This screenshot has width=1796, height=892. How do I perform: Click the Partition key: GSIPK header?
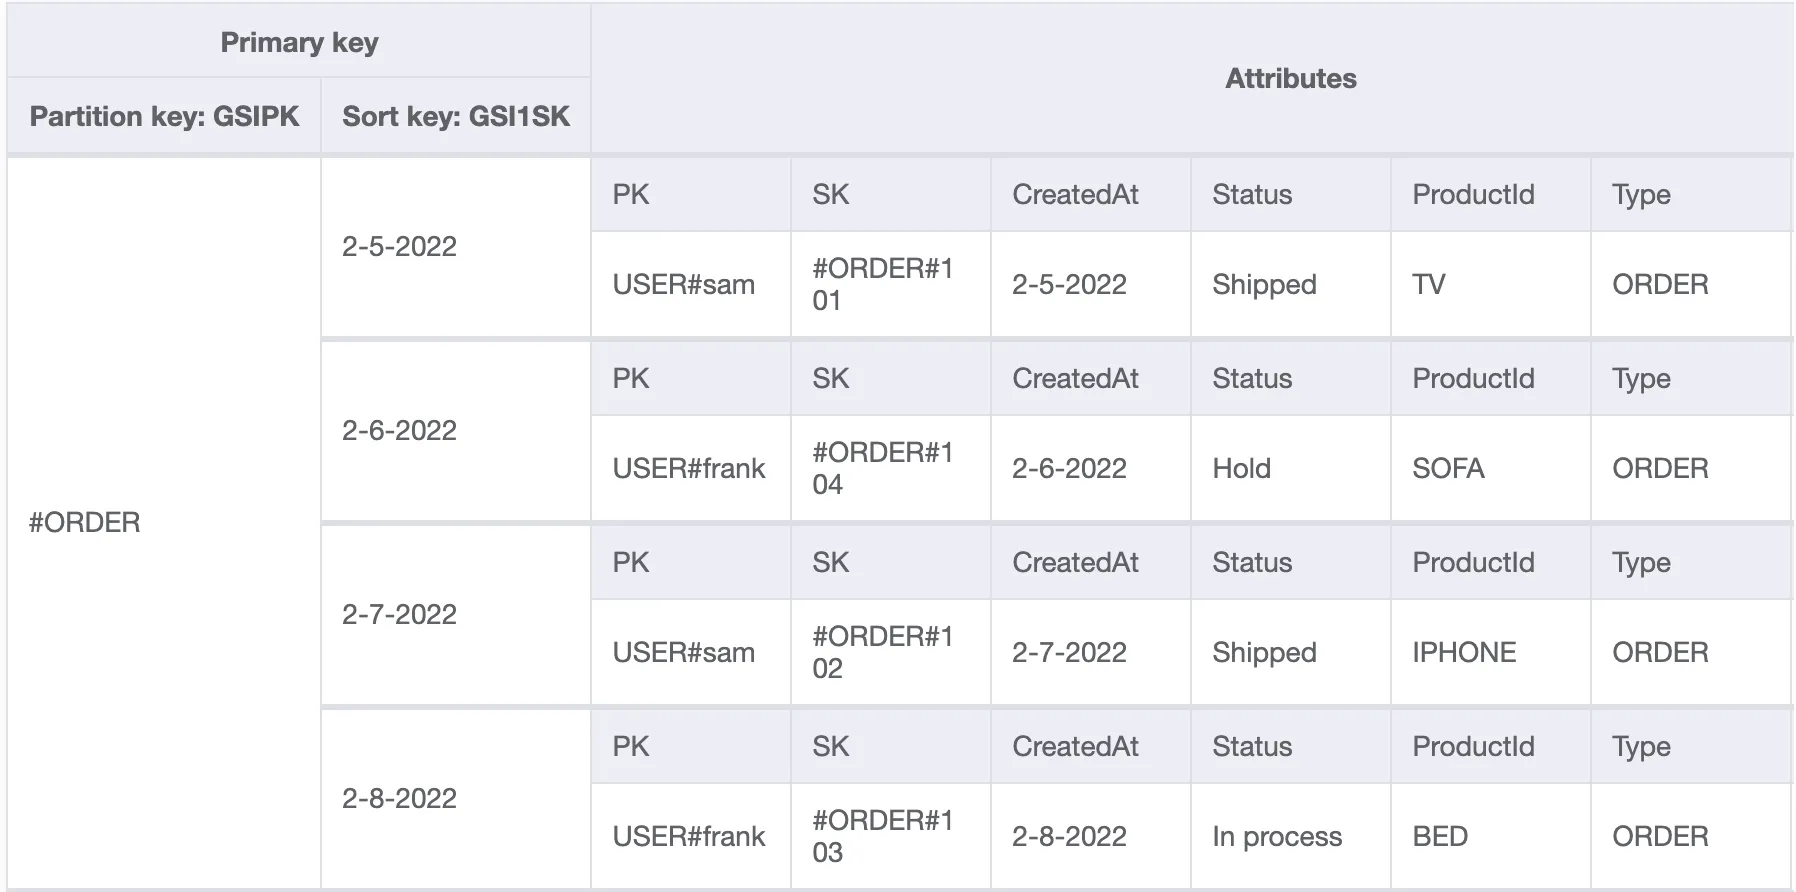click(x=164, y=116)
